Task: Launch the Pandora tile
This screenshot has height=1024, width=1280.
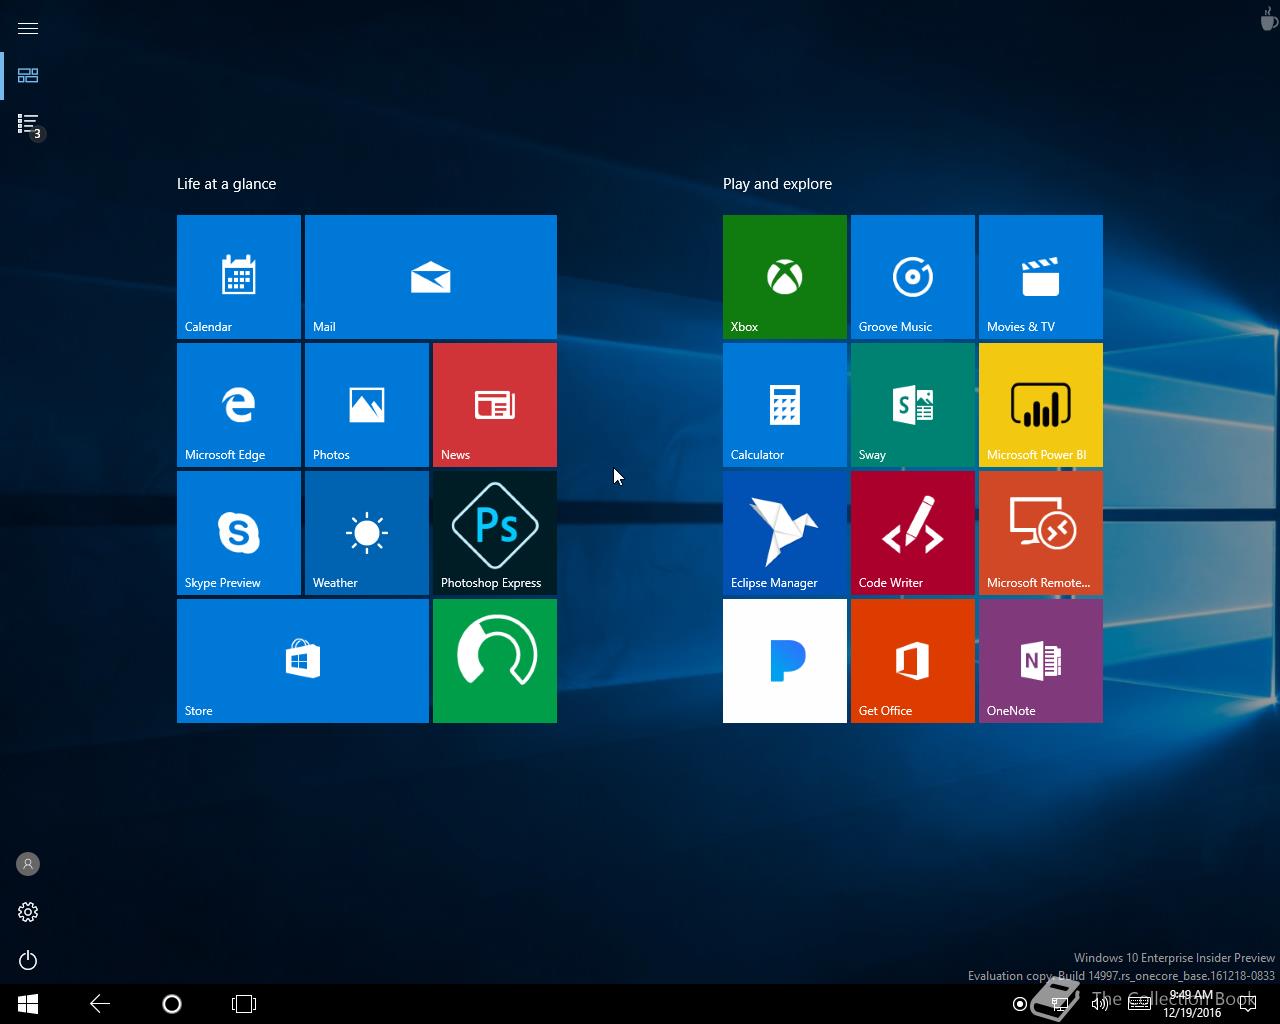Action: [x=785, y=661]
